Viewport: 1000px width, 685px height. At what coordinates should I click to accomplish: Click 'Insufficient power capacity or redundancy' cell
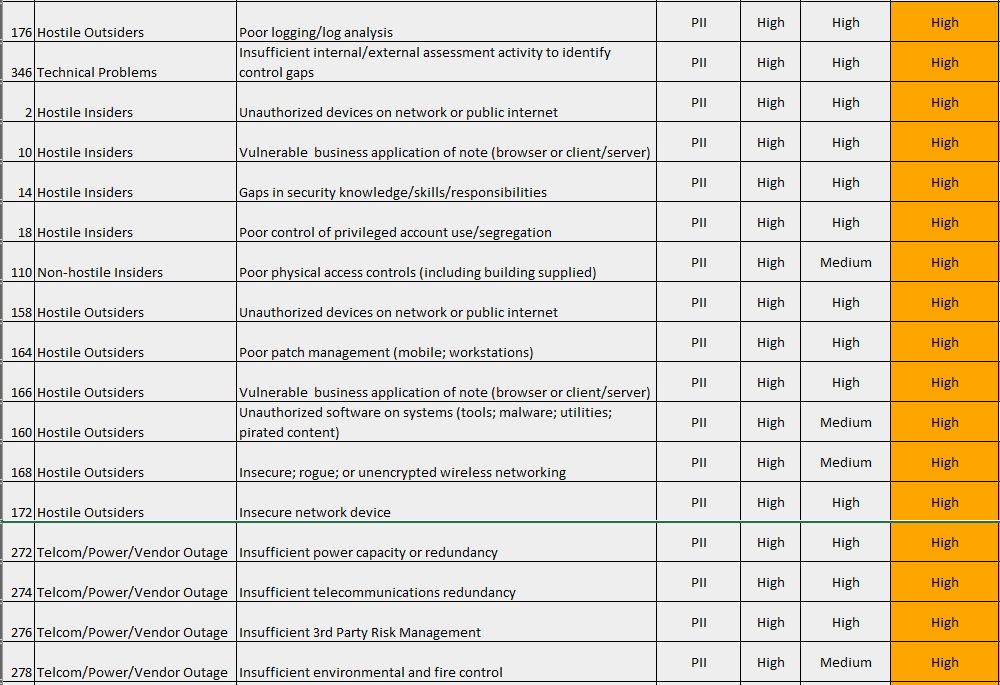pos(446,542)
